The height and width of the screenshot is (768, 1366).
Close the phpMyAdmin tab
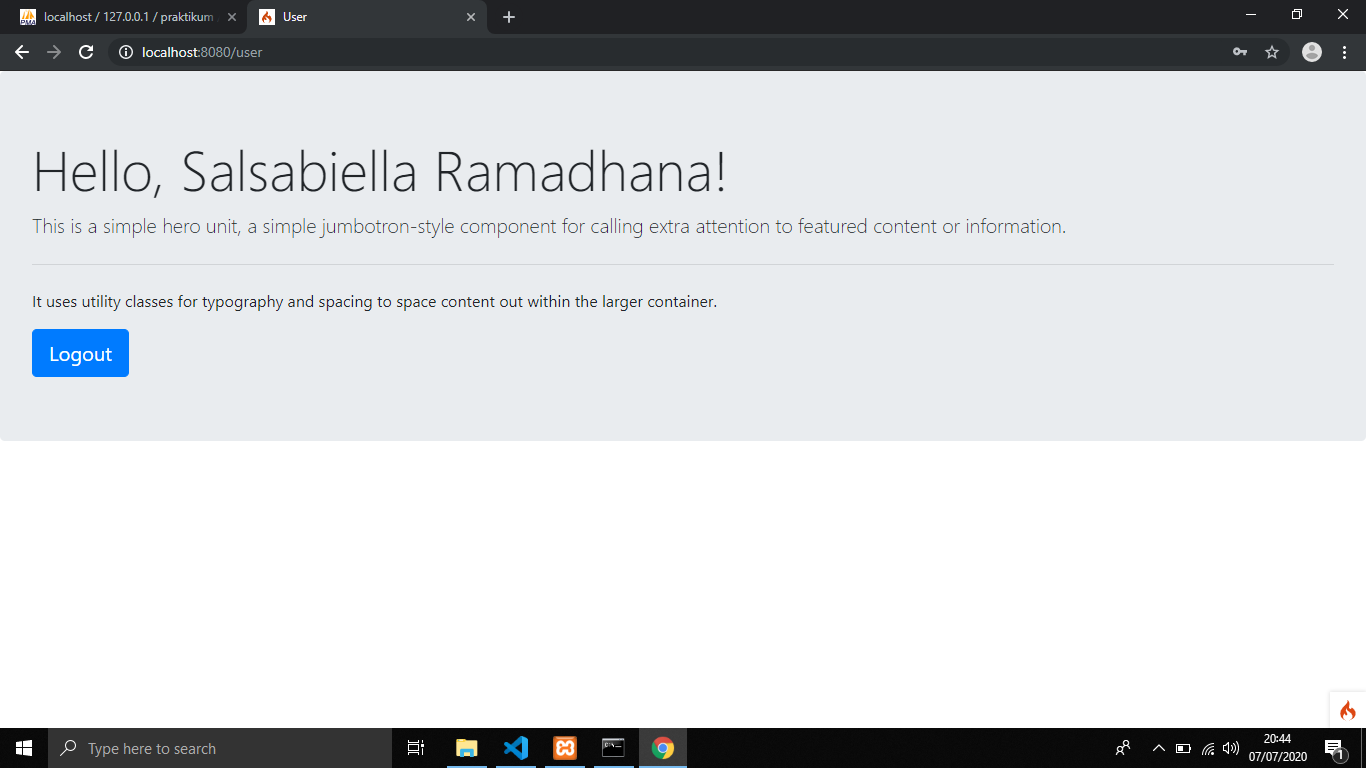pos(232,17)
